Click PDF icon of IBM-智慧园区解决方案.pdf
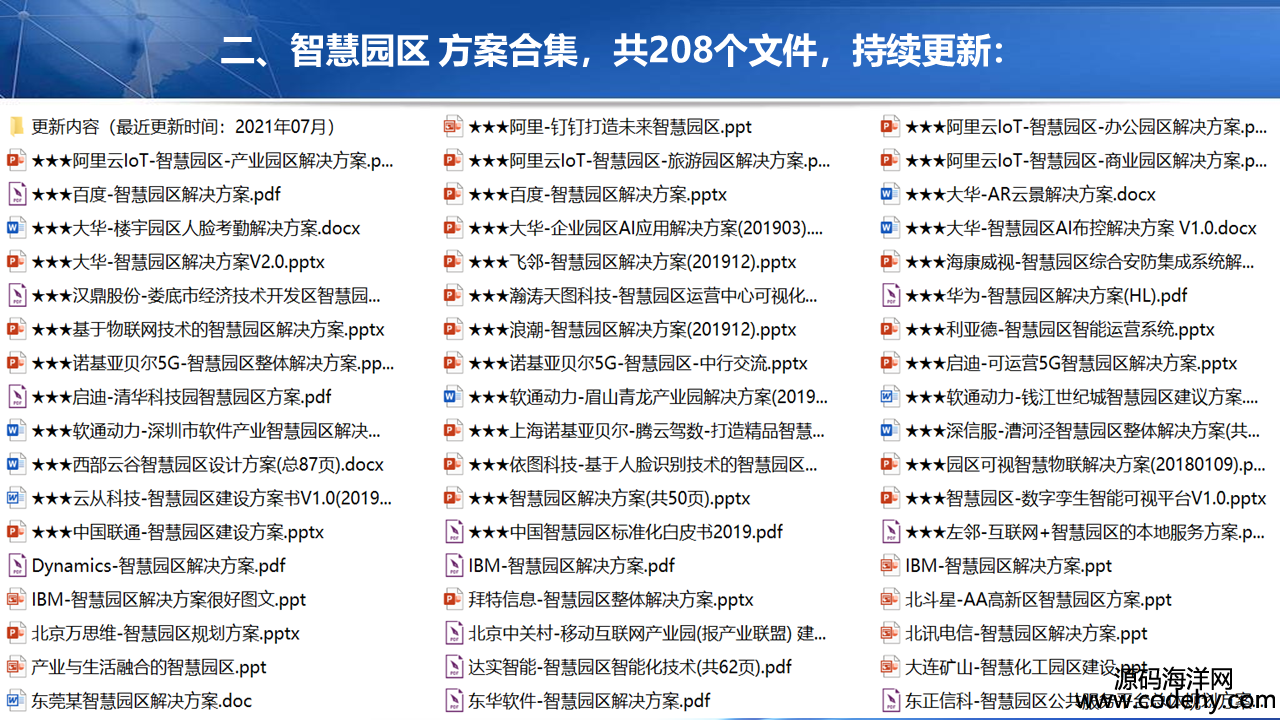The width and height of the screenshot is (1280, 720). 453,566
